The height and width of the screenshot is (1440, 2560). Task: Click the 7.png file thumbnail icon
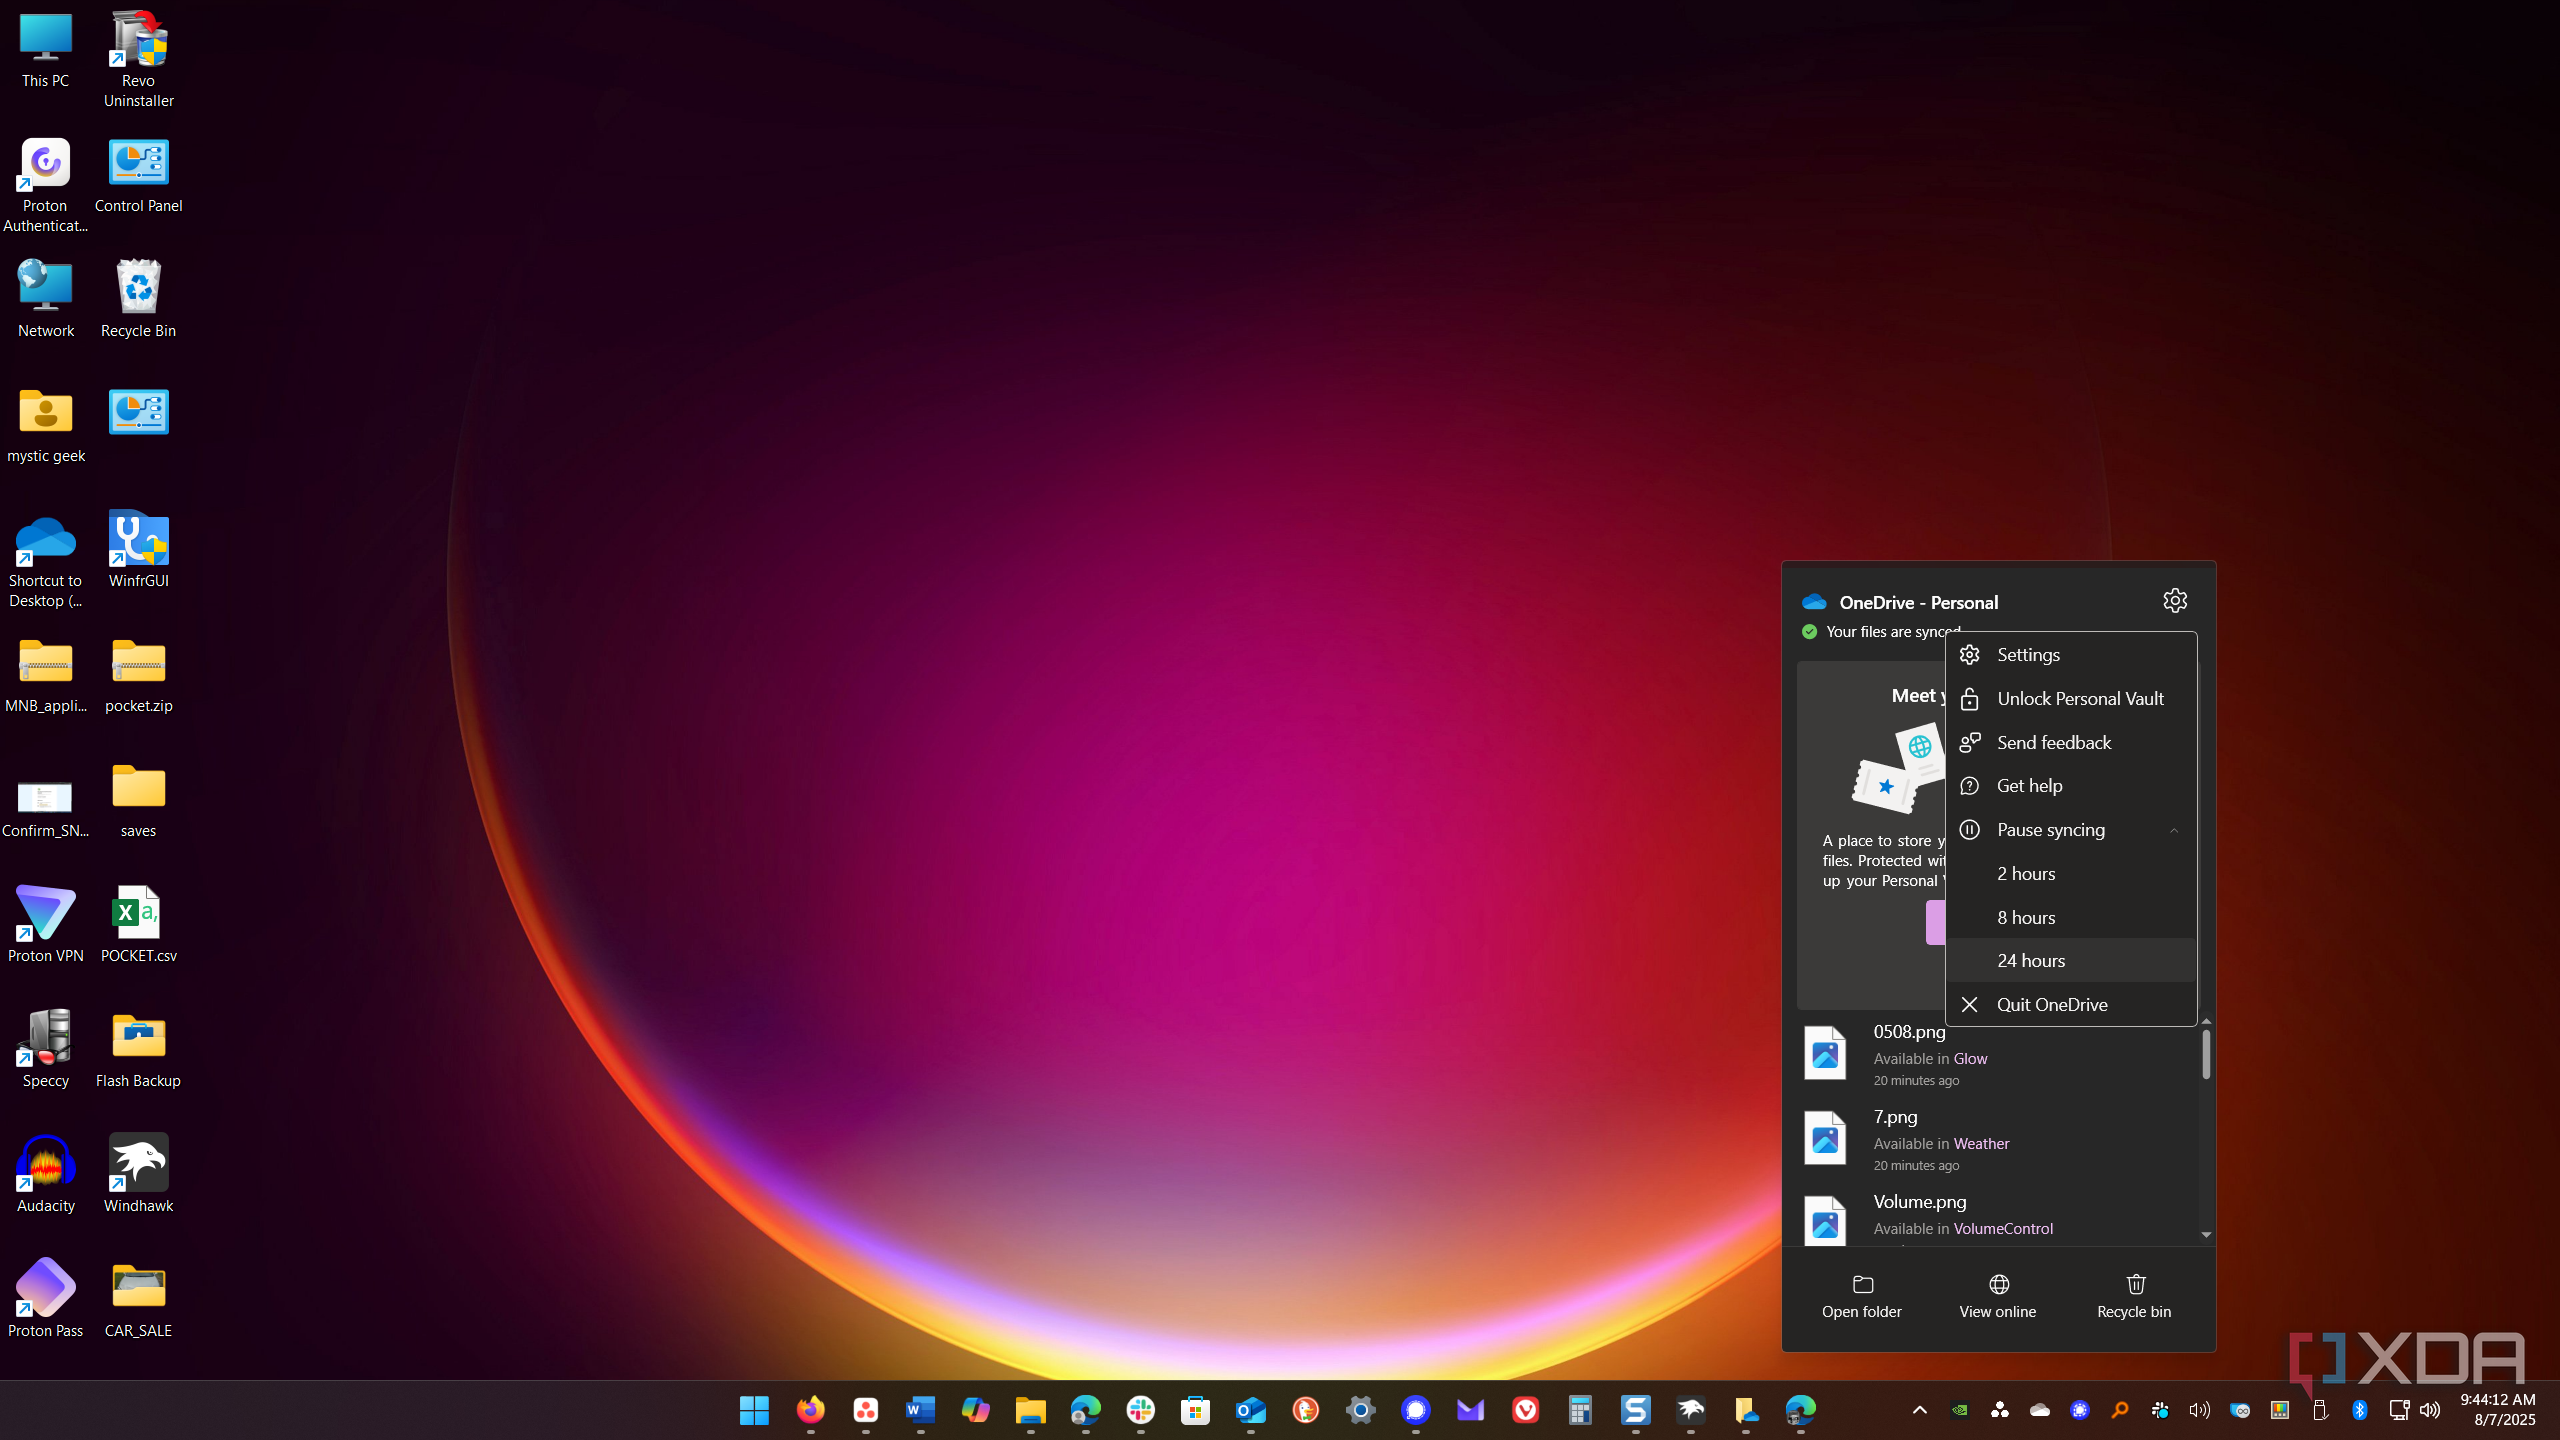(x=1825, y=1138)
